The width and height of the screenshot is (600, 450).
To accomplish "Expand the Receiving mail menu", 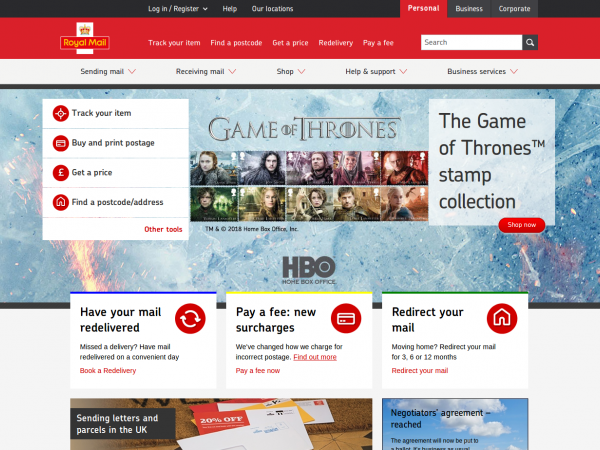I will point(206,72).
